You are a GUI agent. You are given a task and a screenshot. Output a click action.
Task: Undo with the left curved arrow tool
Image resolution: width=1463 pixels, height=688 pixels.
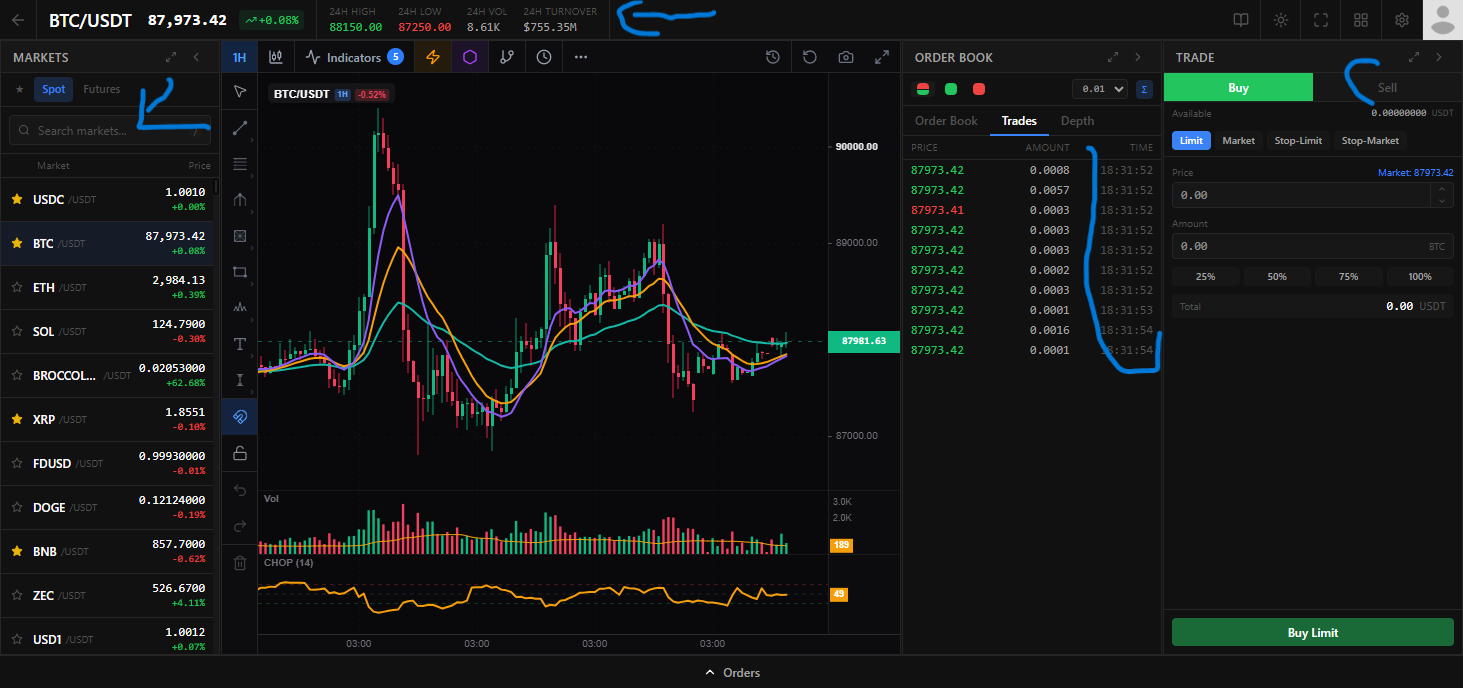coord(239,490)
